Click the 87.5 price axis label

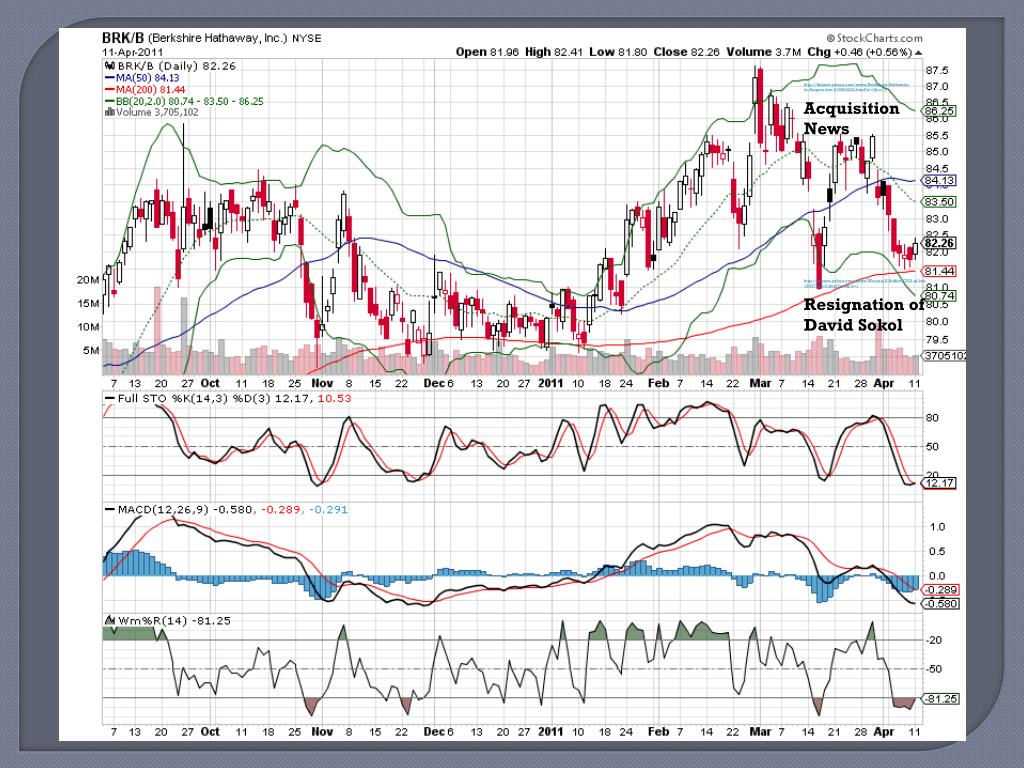(x=936, y=71)
